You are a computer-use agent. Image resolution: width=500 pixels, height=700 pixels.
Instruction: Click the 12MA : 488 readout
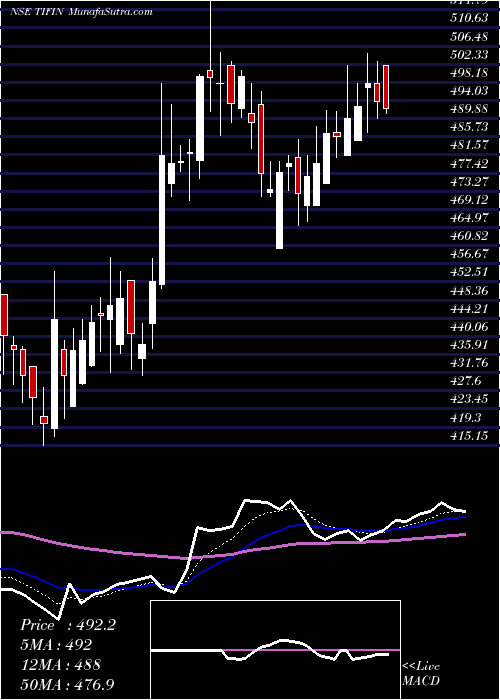coord(60,664)
